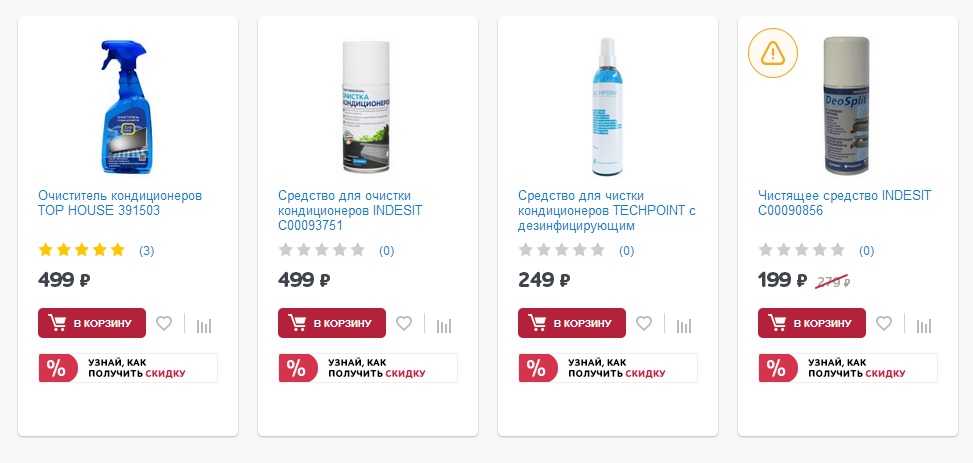The image size is (973, 463).
Task: Compare INDESIT C00090856 using bars icon
Action: tap(924, 325)
